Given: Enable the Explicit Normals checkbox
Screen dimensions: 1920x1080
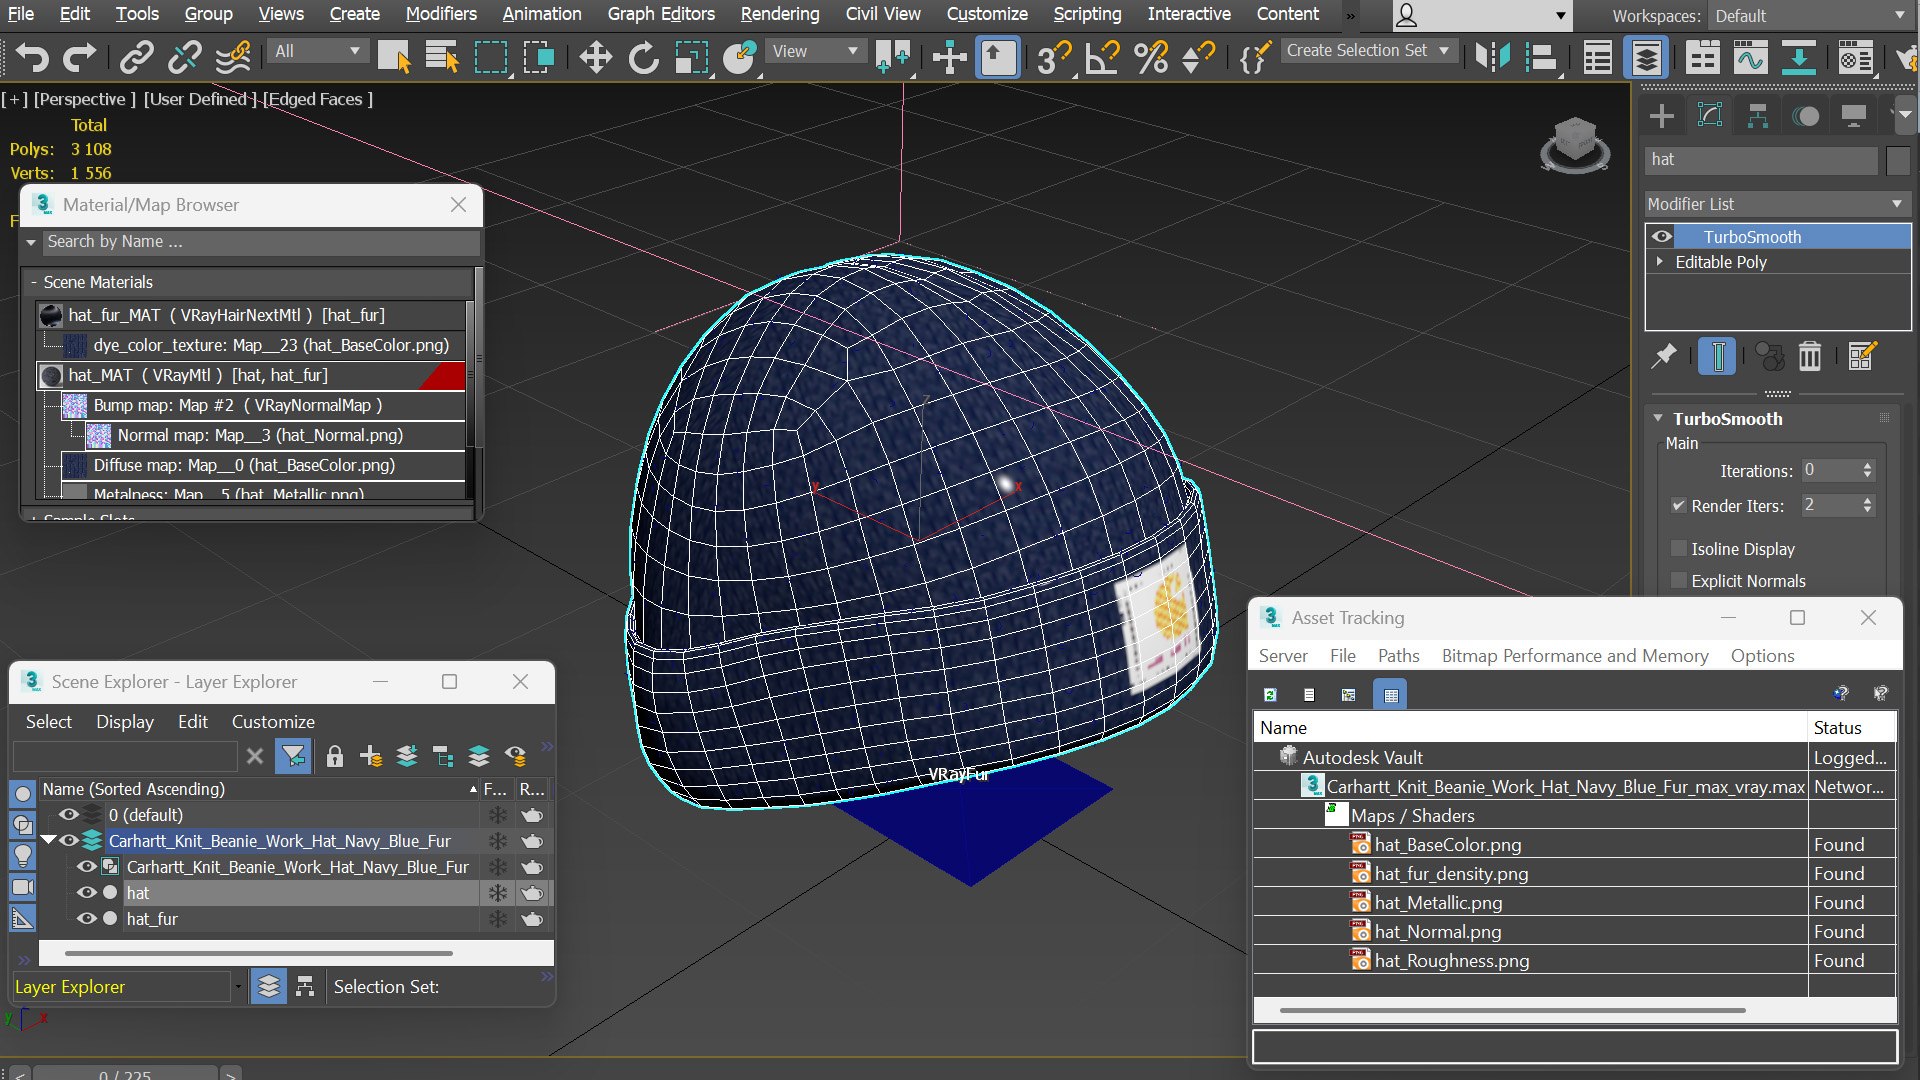Looking at the screenshot, I should [1679, 581].
